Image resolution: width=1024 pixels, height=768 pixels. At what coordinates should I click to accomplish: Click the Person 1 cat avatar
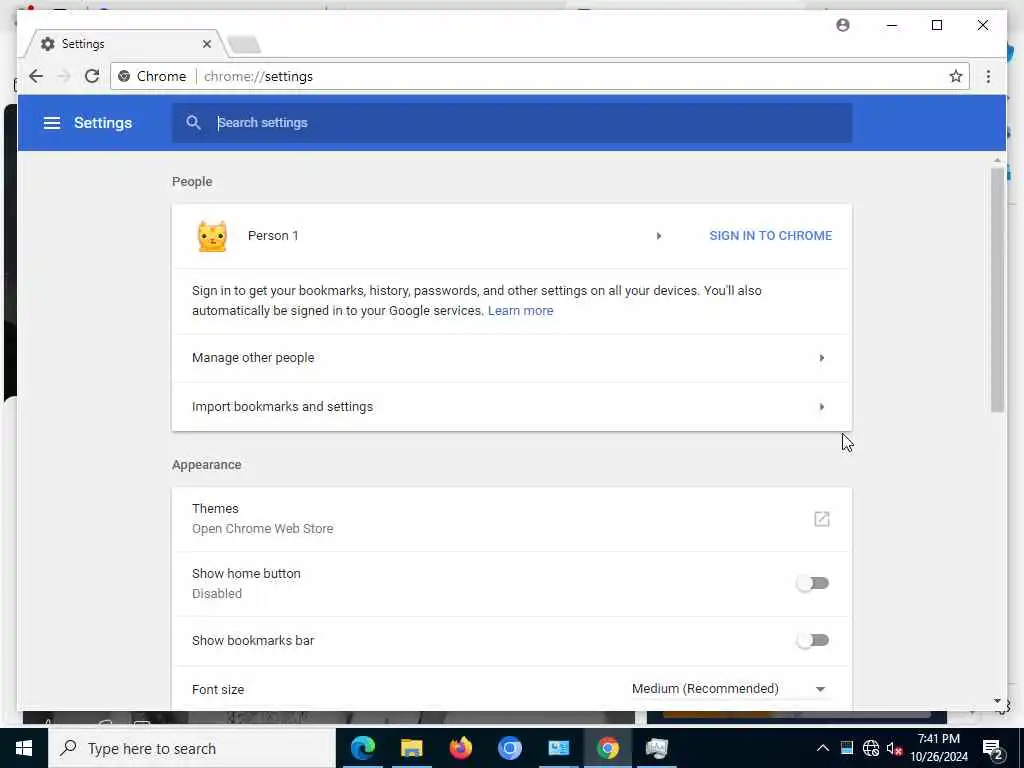point(212,236)
